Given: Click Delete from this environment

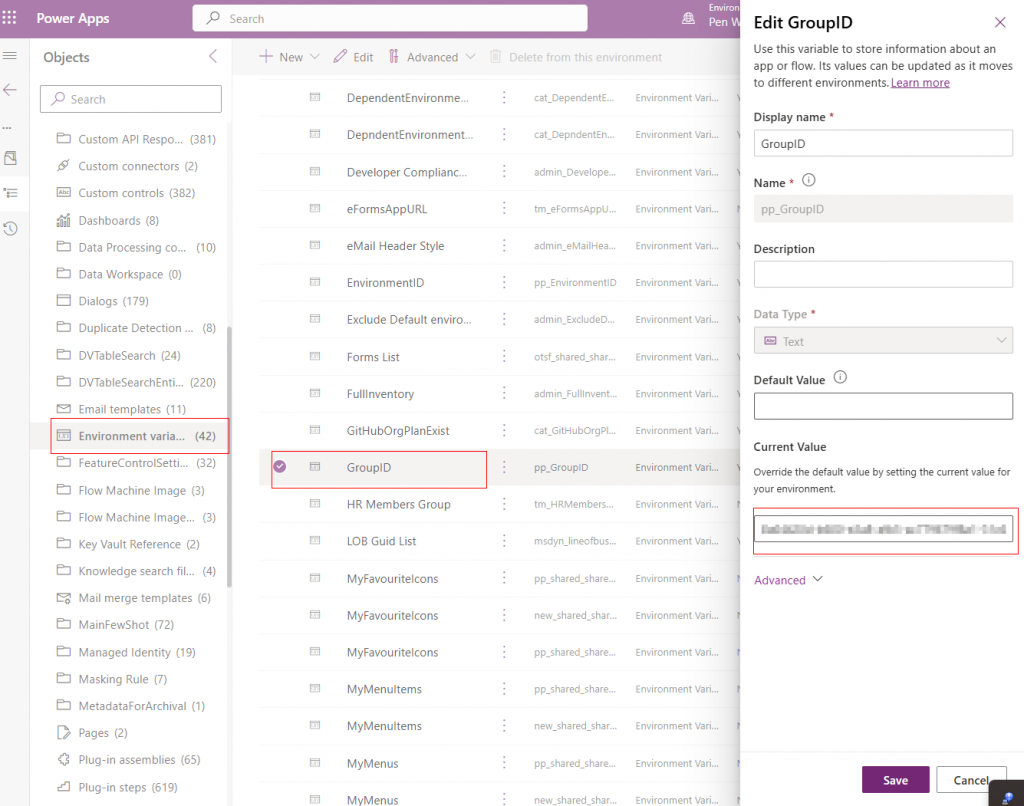Looking at the screenshot, I should point(576,57).
